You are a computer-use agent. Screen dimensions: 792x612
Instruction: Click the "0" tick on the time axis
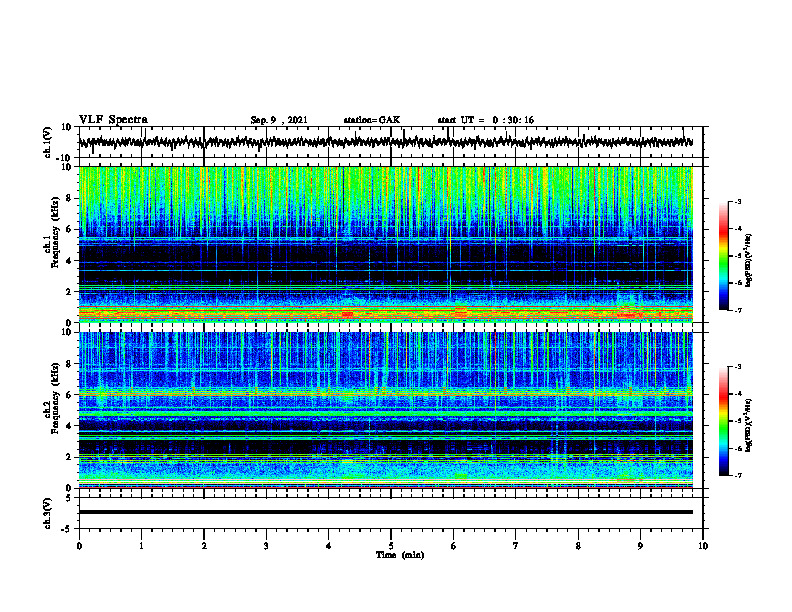click(x=79, y=546)
